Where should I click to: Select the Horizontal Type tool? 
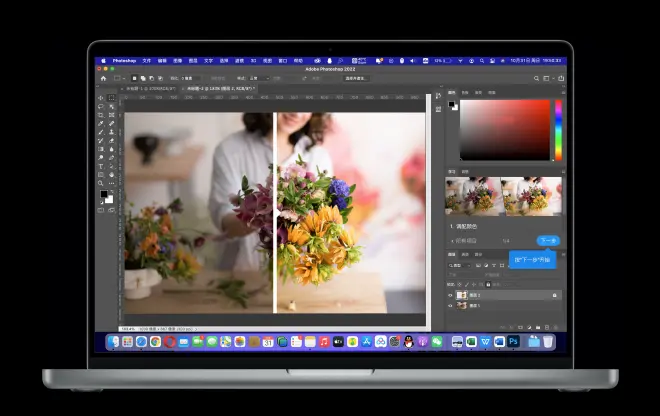pyautogui.click(x=101, y=166)
